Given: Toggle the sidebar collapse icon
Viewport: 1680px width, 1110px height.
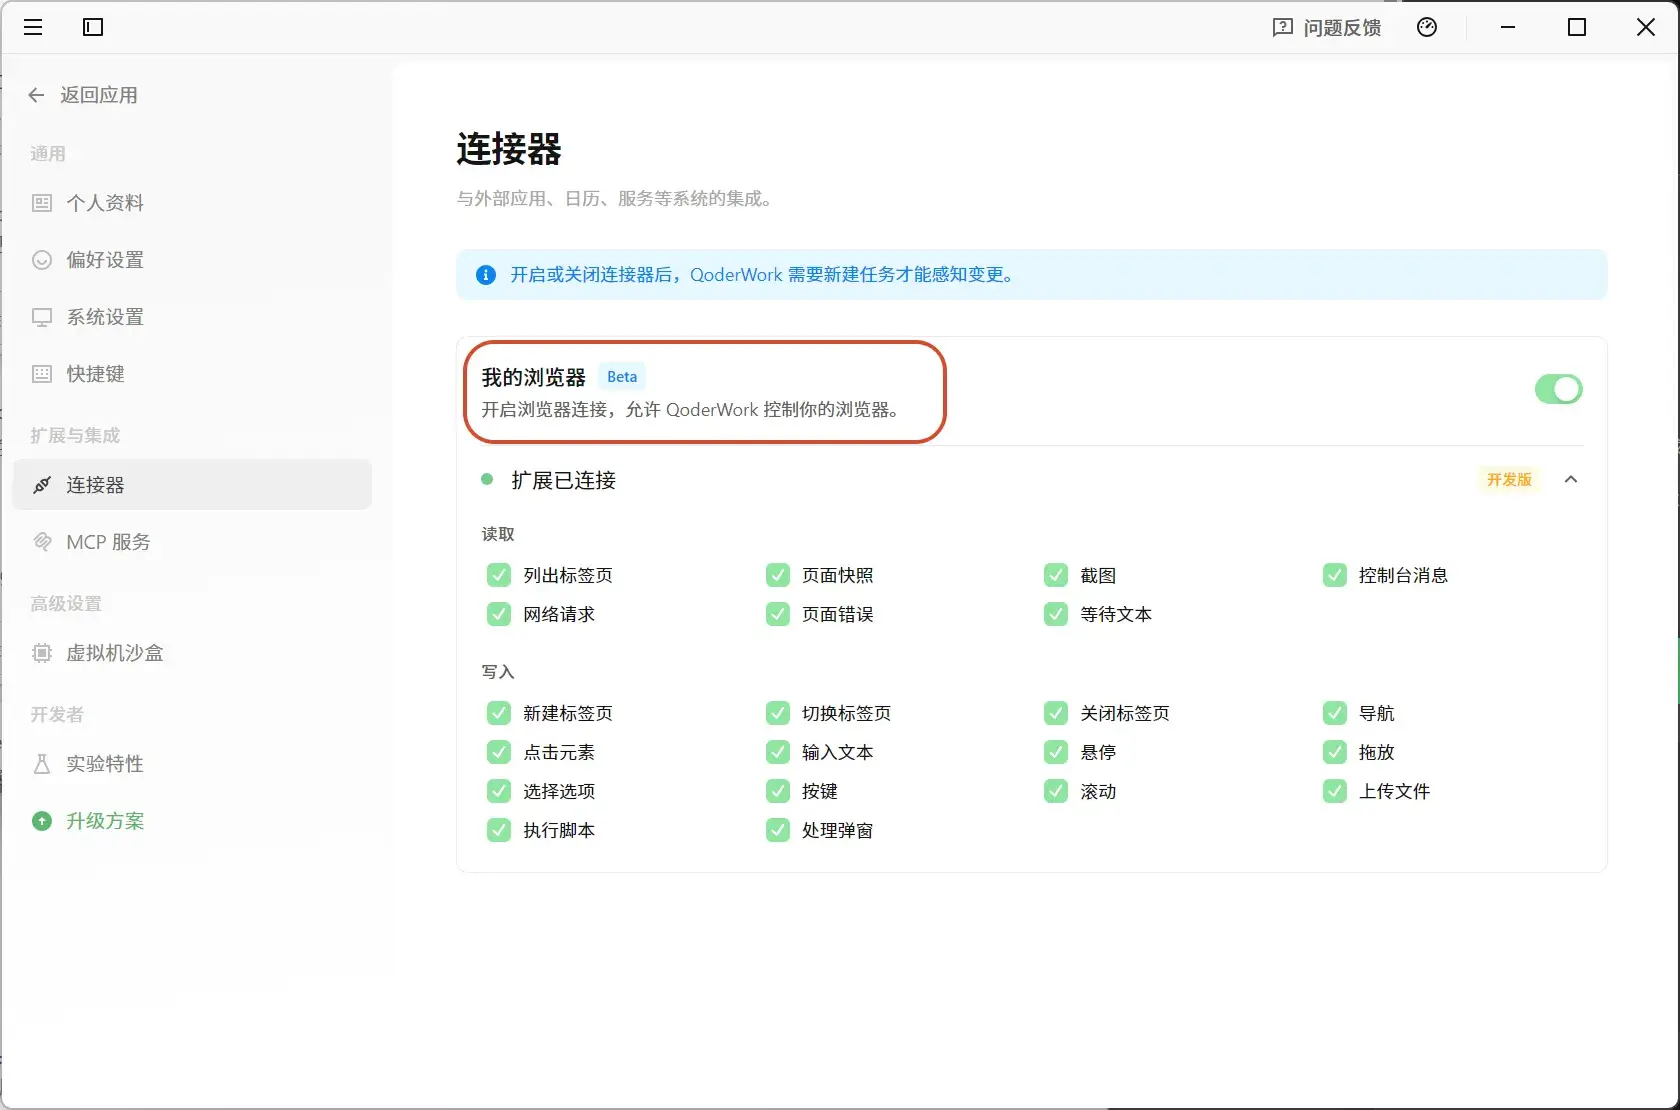Looking at the screenshot, I should point(93,27).
